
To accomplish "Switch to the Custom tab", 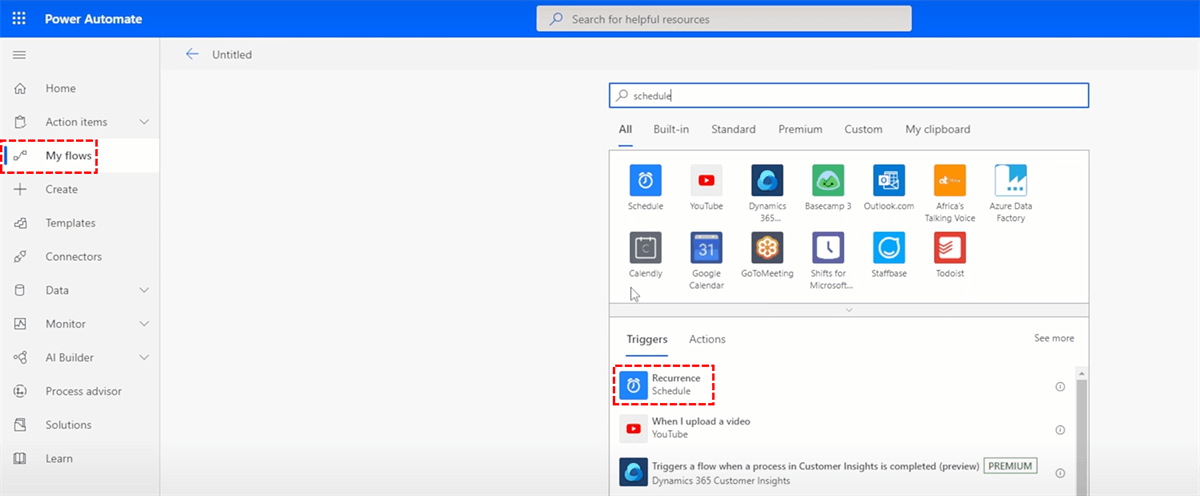I will coord(863,129).
